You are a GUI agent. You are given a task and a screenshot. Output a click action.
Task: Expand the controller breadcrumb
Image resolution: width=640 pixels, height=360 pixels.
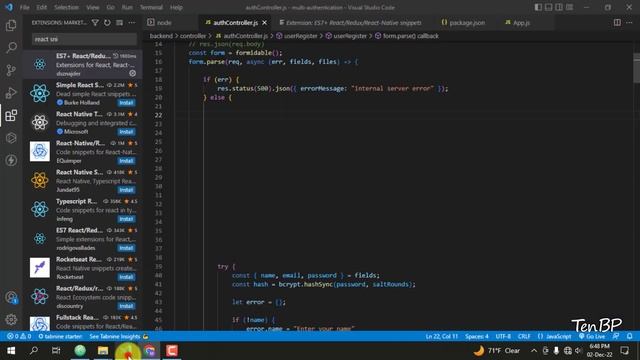[193, 36]
